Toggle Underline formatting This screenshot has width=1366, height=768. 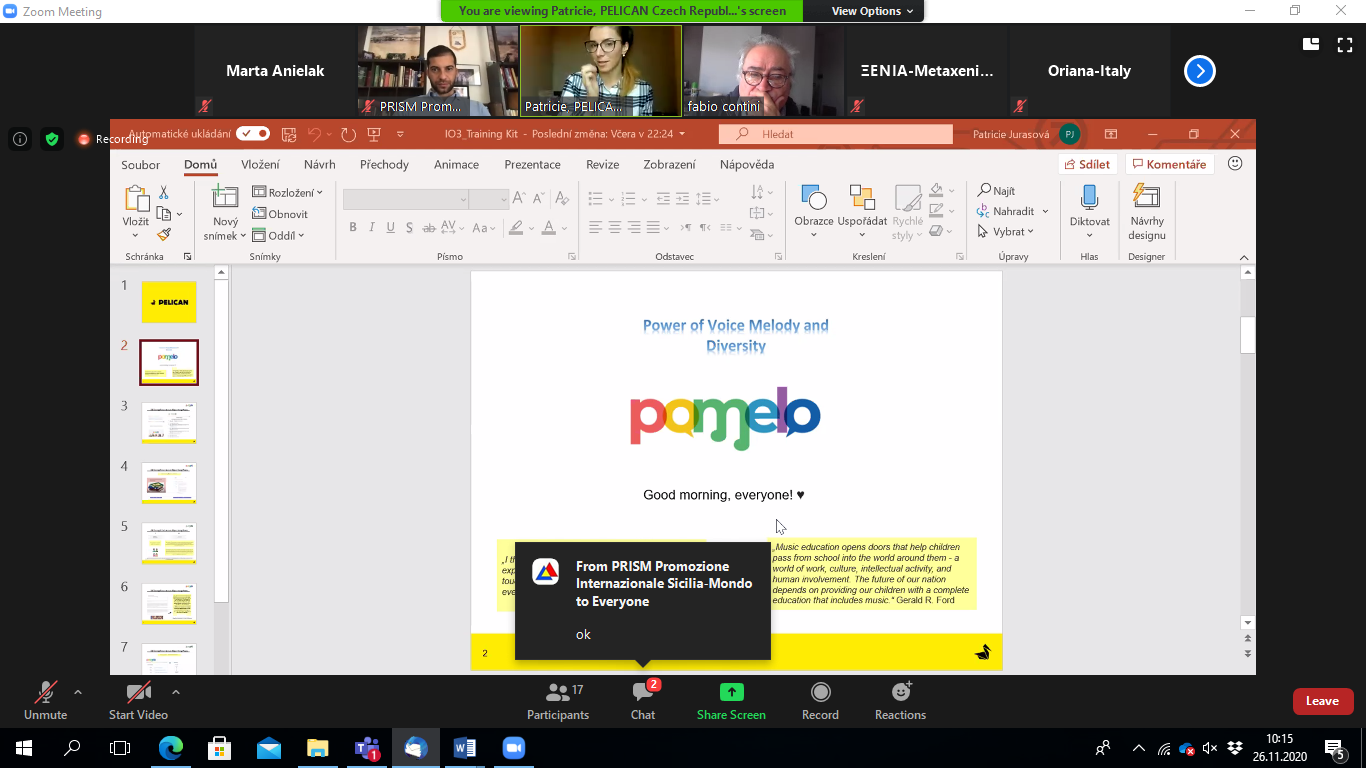[x=392, y=228]
